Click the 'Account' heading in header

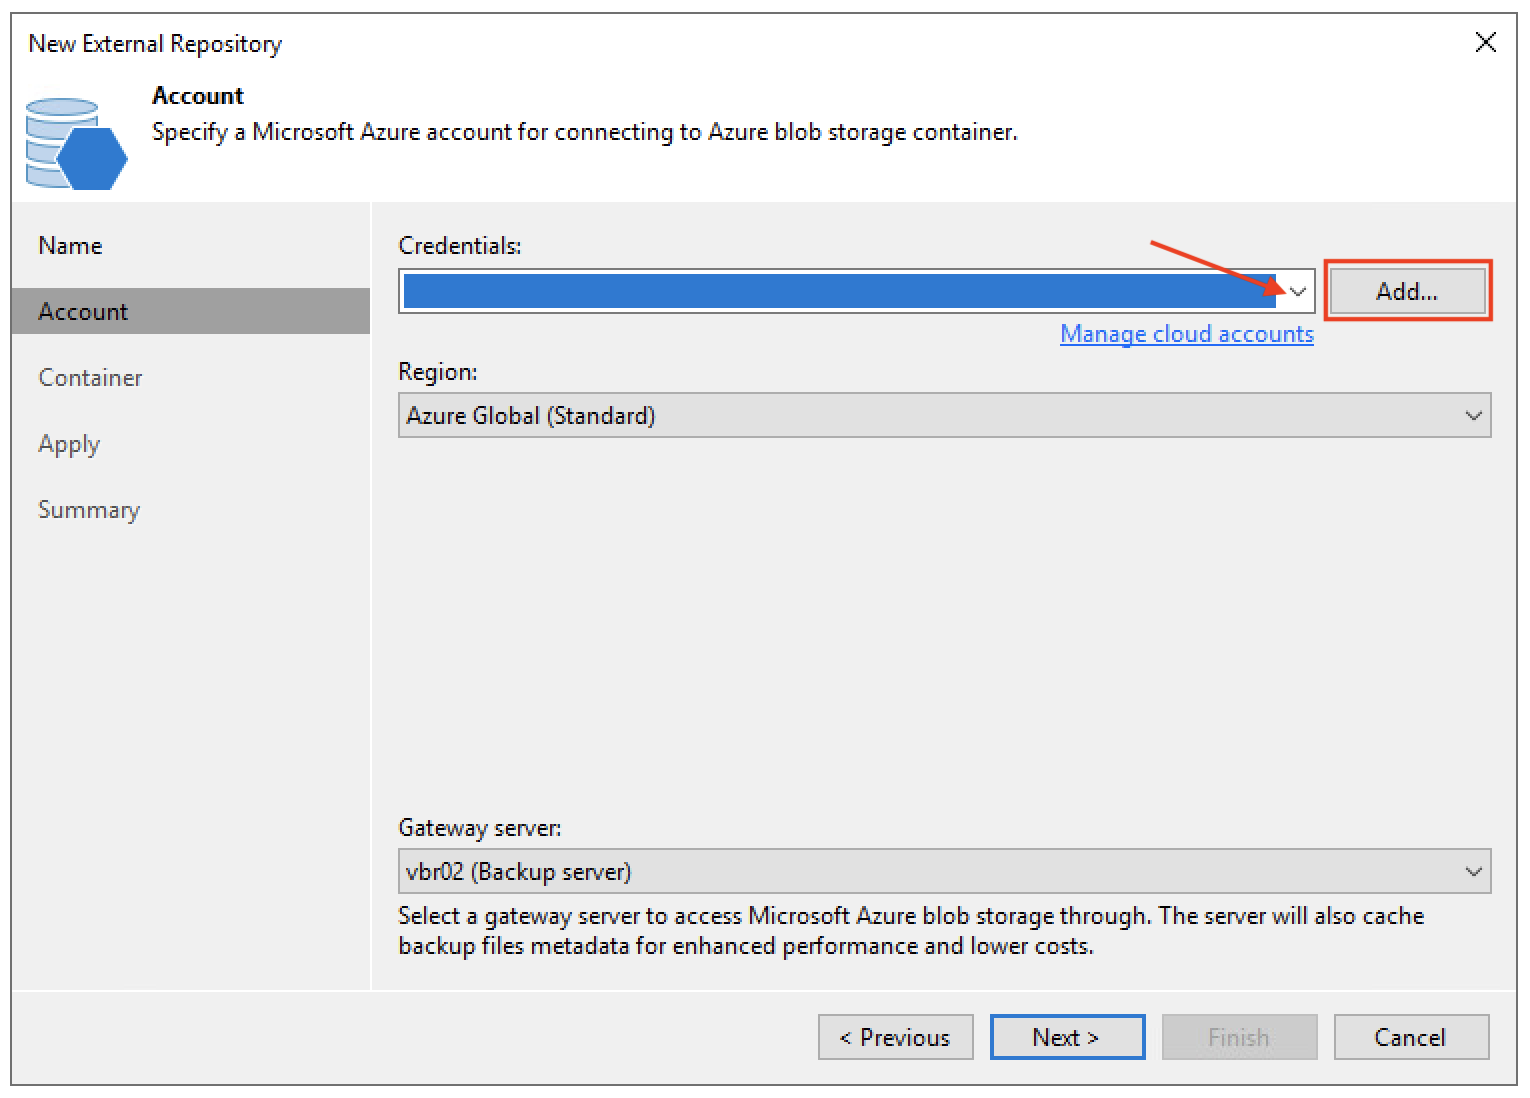[x=198, y=96]
